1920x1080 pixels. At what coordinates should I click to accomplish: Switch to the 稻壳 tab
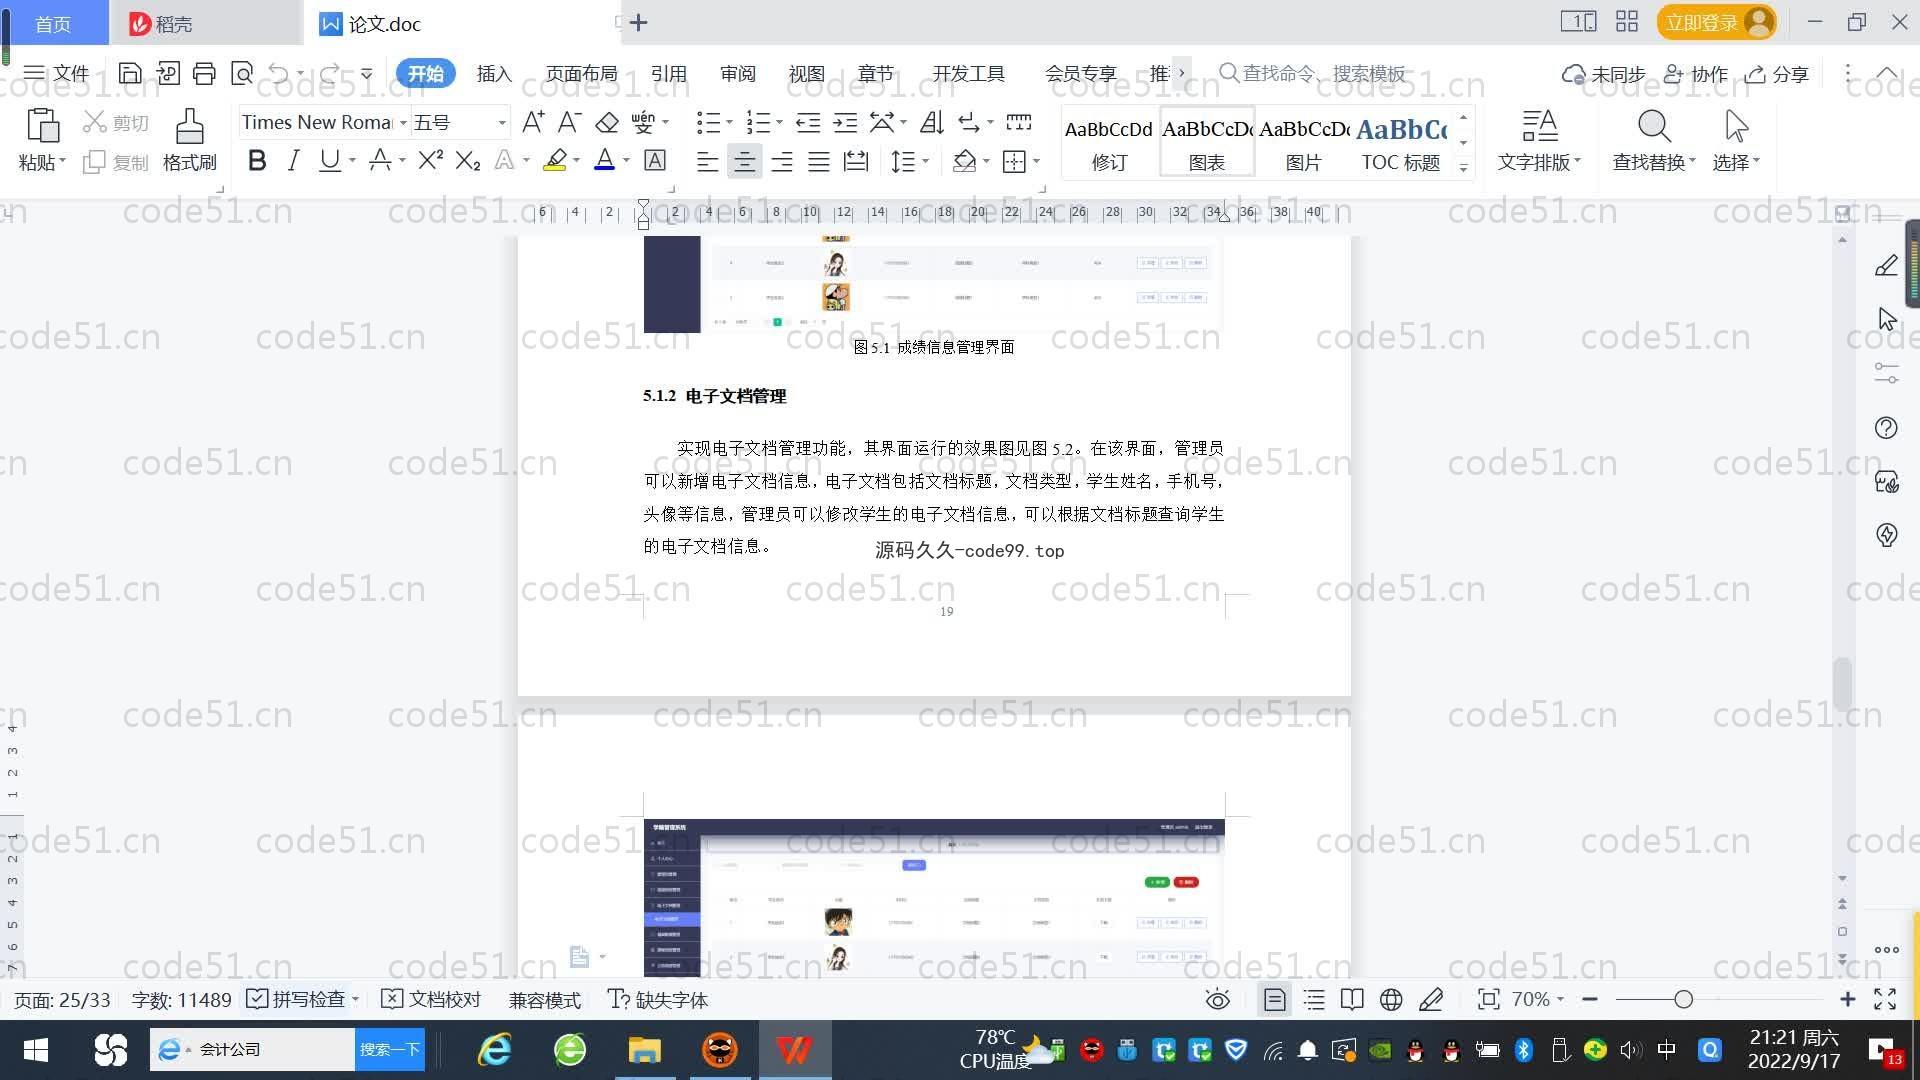(x=205, y=23)
